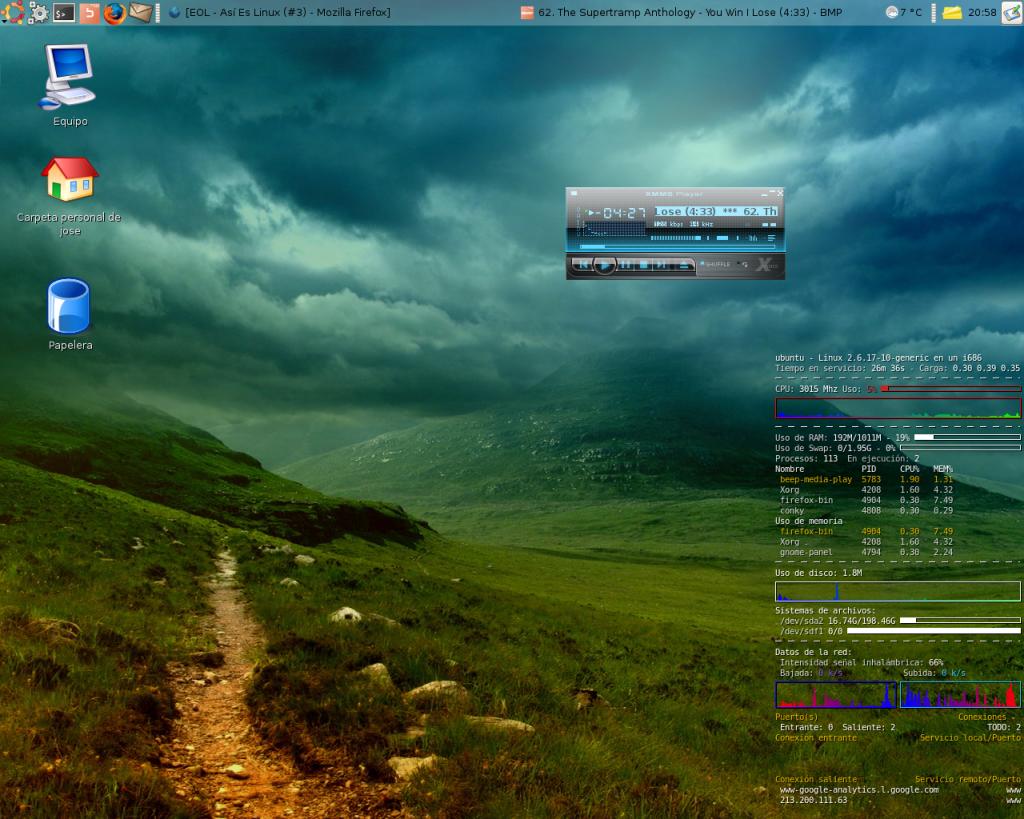Toggle the playlist button in player
1024x819 pixels.
pos(771,238)
